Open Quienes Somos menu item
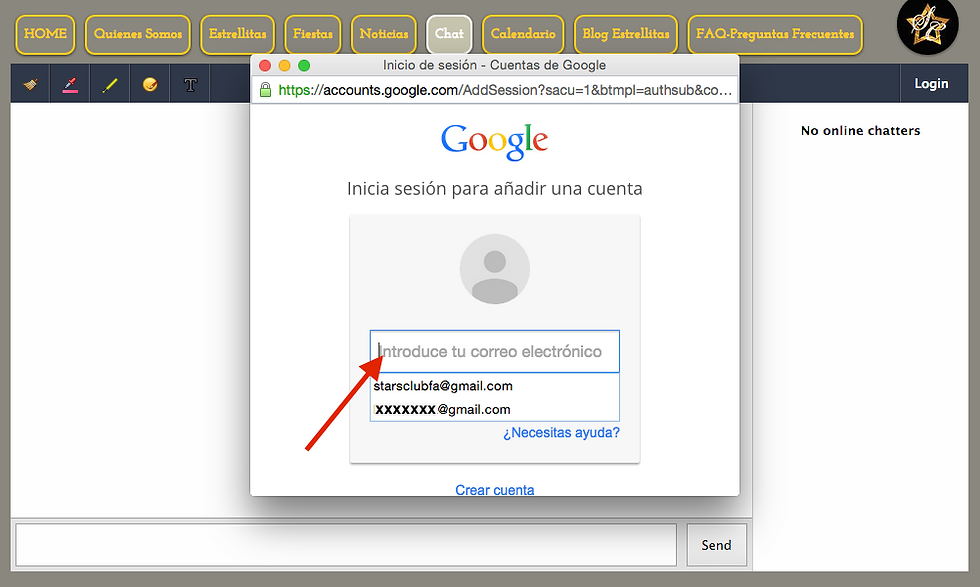Image resolution: width=980 pixels, height=587 pixels. [138, 34]
